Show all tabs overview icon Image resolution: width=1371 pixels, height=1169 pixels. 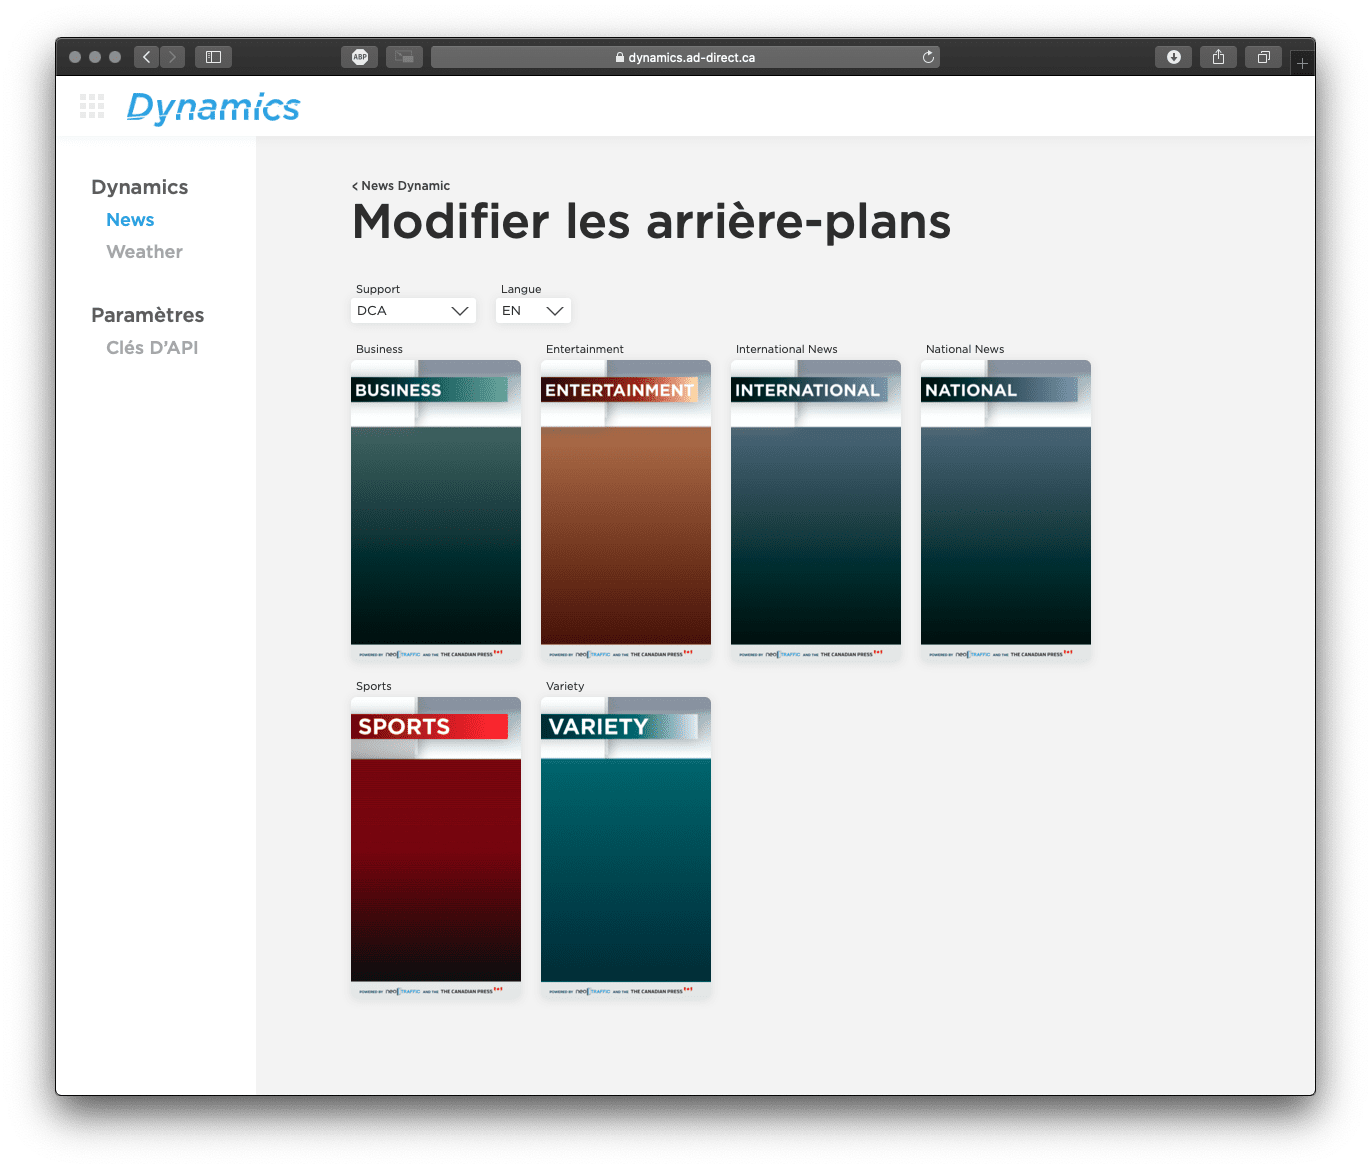(1263, 57)
